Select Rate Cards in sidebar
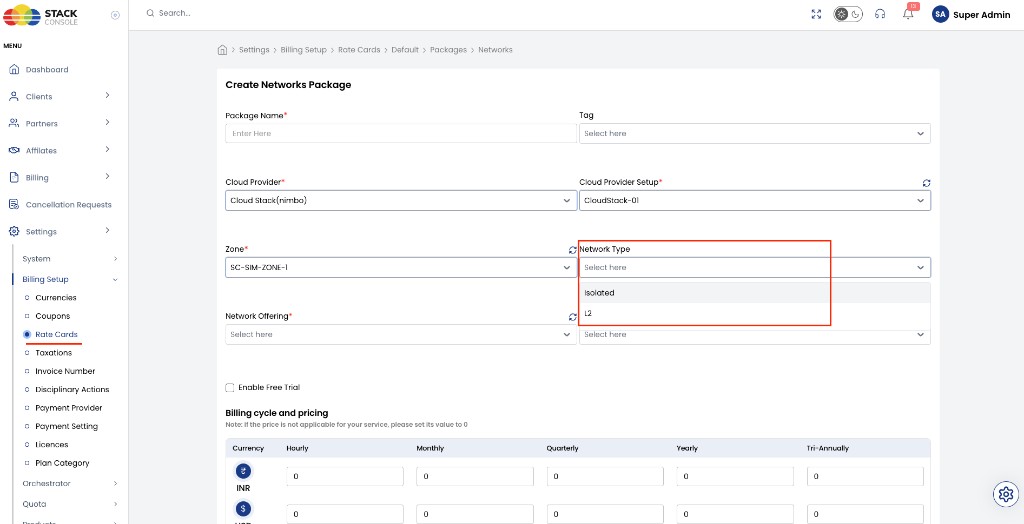The image size is (1024, 524). [x=56, y=334]
